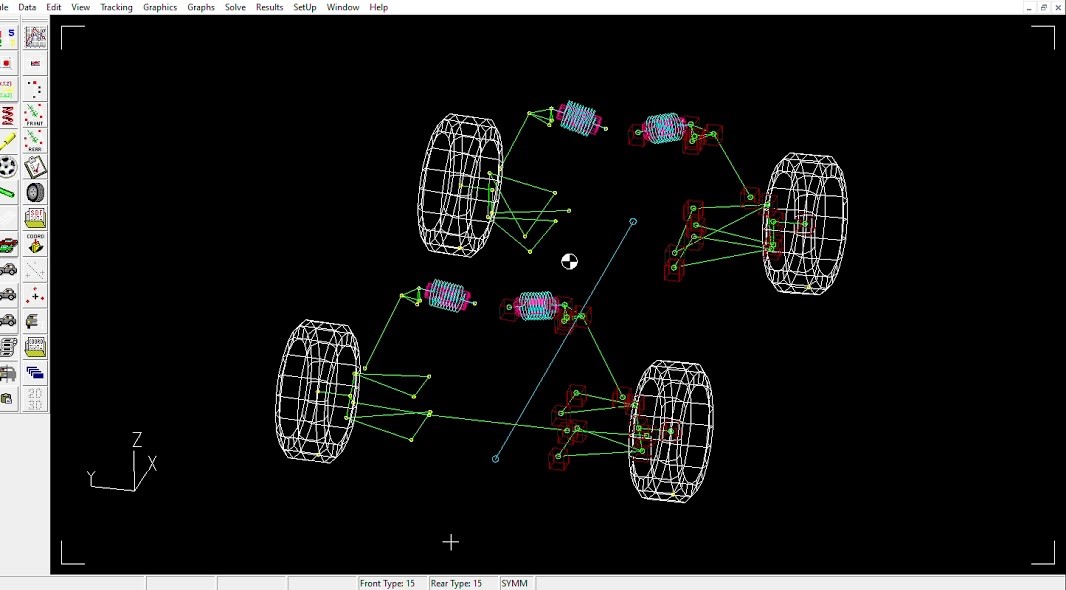Click the Front Type: 15 status field
This screenshot has height=590, width=1066.
[x=392, y=583]
